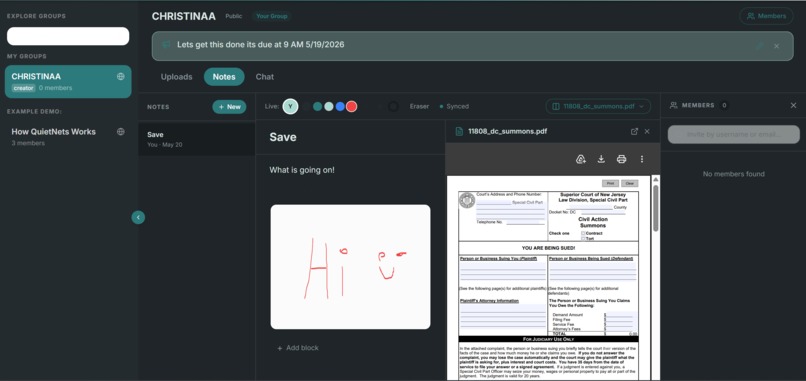The image size is (806, 381).
Task: Click the text What is going on!
Action: (302, 170)
